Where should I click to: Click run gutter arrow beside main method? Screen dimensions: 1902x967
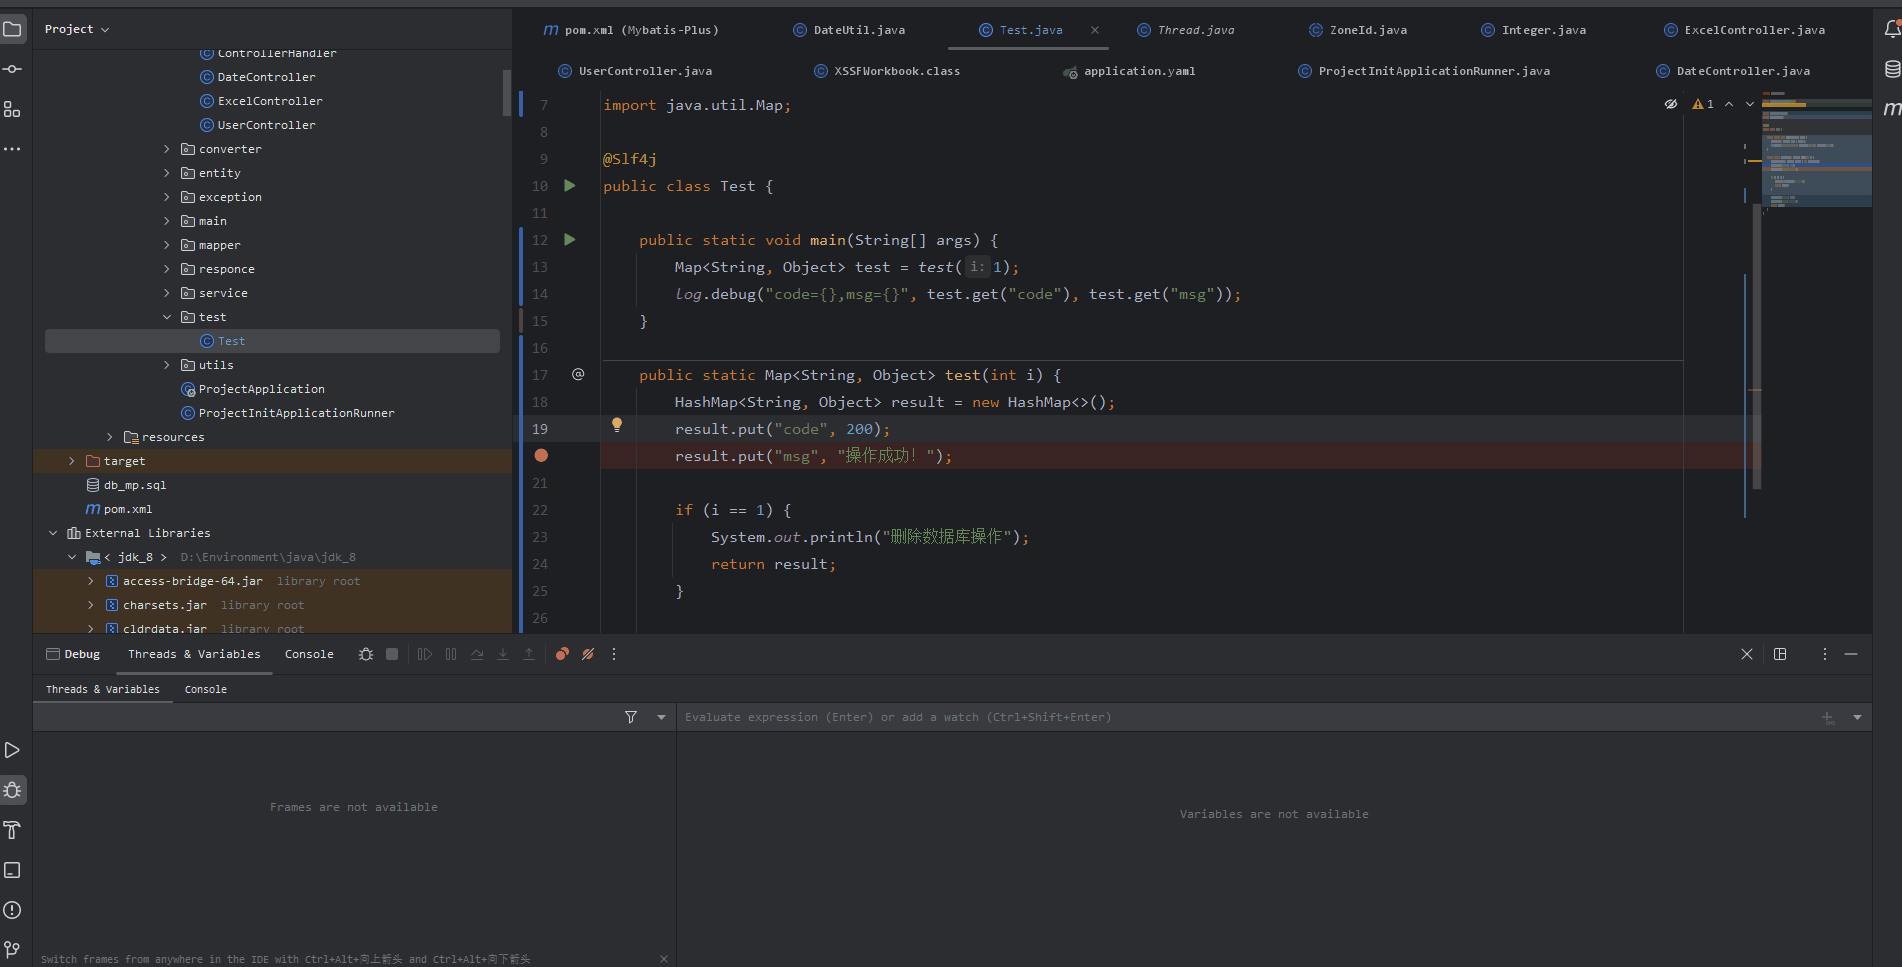click(x=570, y=240)
